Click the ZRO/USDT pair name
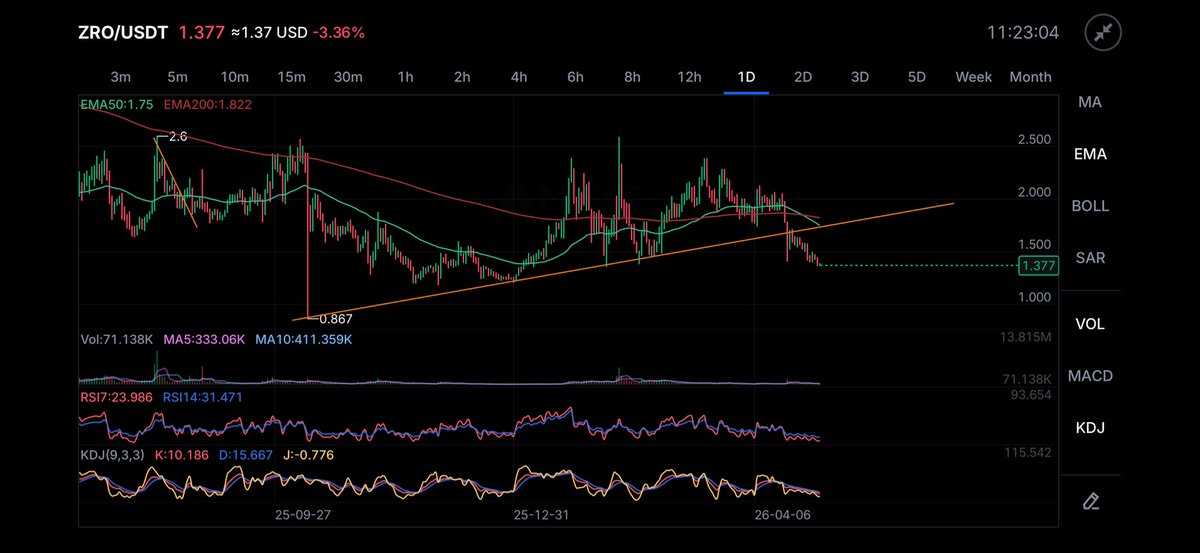1200x553 pixels. pos(123,33)
